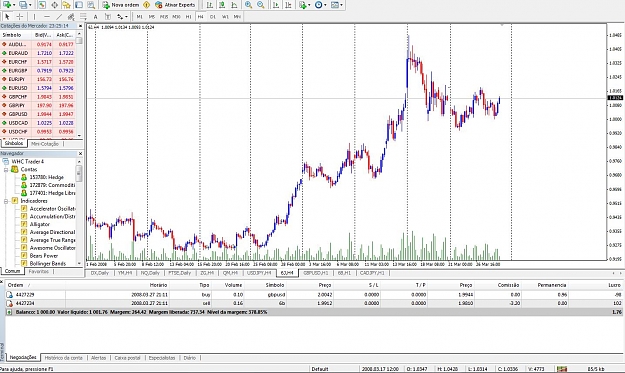Open the New Chart toolbar icon
The image size is (625, 373).
pyautogui.click(x=6, y=5)
